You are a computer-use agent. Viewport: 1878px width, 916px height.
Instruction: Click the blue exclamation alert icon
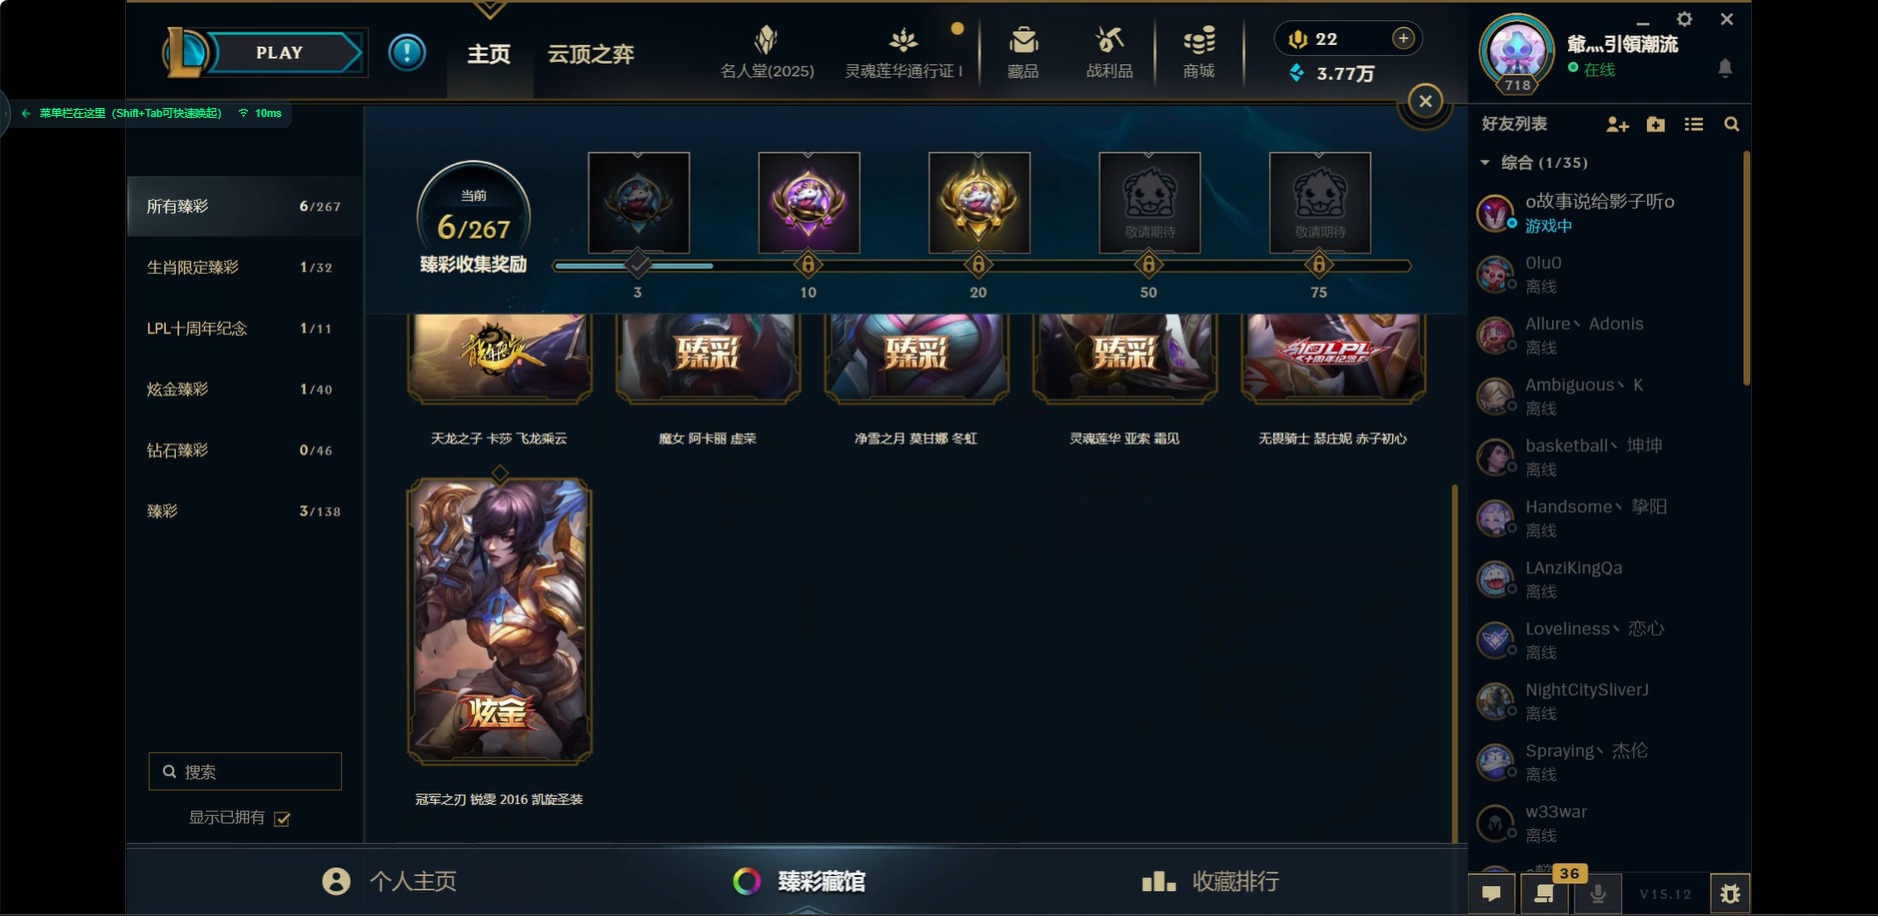[407, 52]
